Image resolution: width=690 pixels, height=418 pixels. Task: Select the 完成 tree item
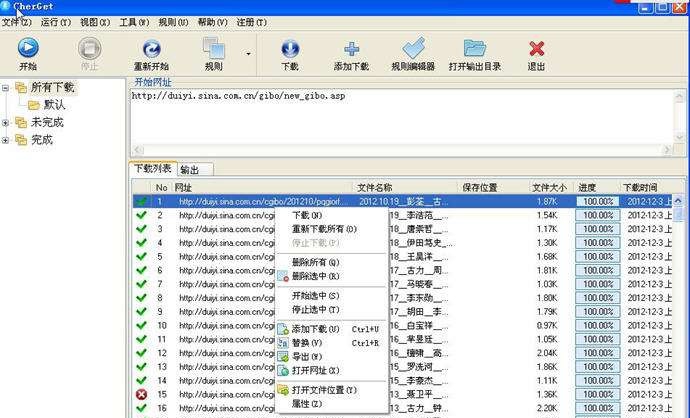(42, 140)
